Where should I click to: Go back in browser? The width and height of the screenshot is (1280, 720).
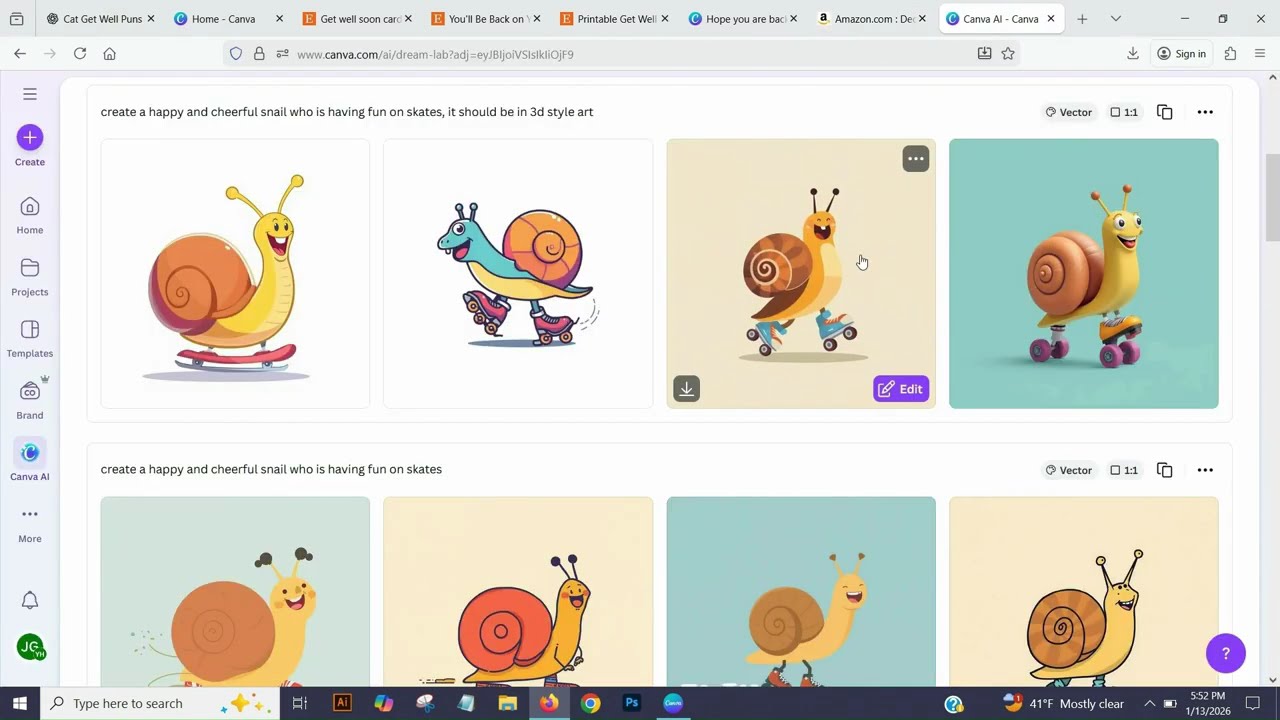click(20, 54)
